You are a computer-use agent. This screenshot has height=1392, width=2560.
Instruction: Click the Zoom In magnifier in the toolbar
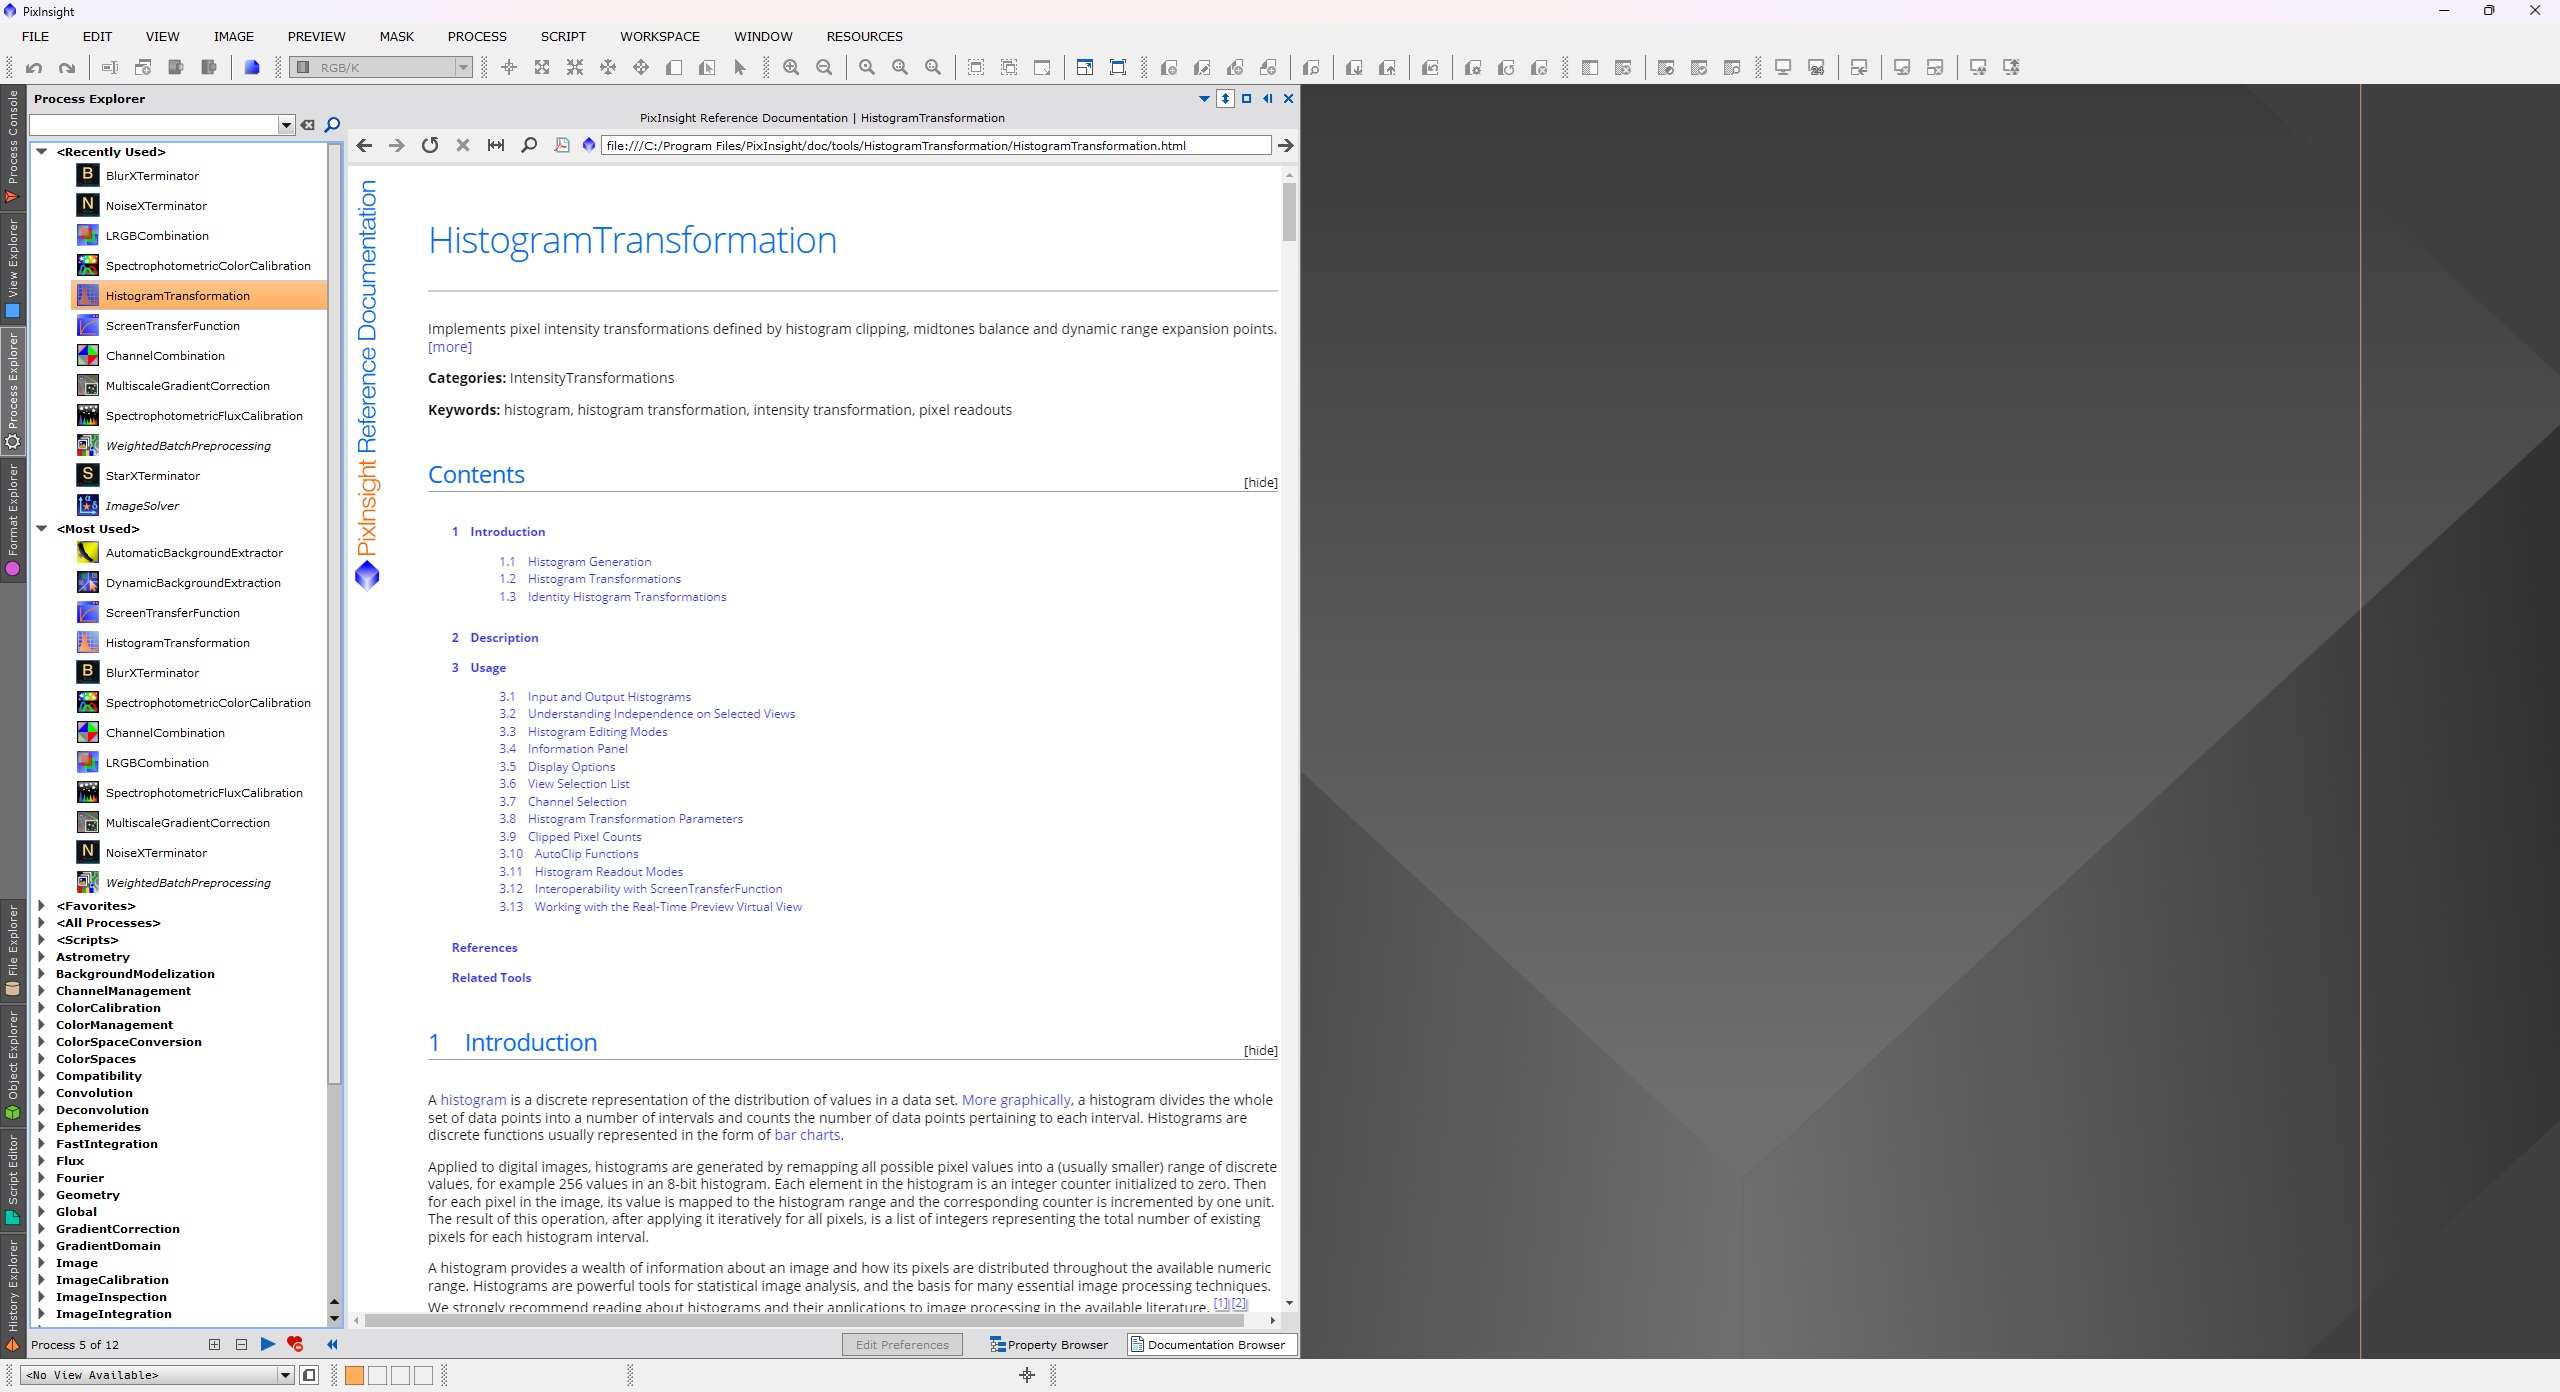pos(791,68)
